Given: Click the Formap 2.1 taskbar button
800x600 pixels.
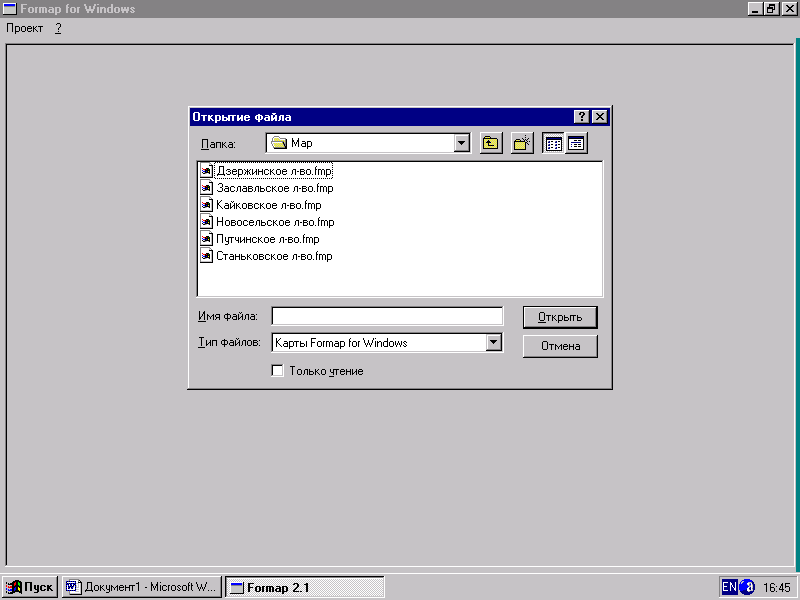Looking at the screenshot, I should click(x=305, y=587).
